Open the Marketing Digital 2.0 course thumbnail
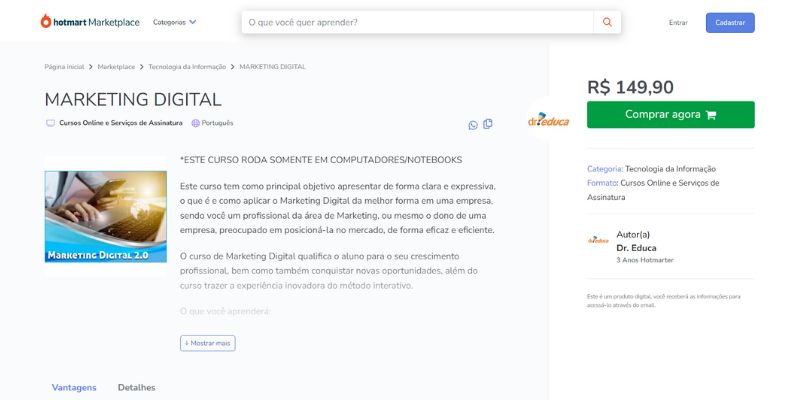800x400 pixels. 106,217
